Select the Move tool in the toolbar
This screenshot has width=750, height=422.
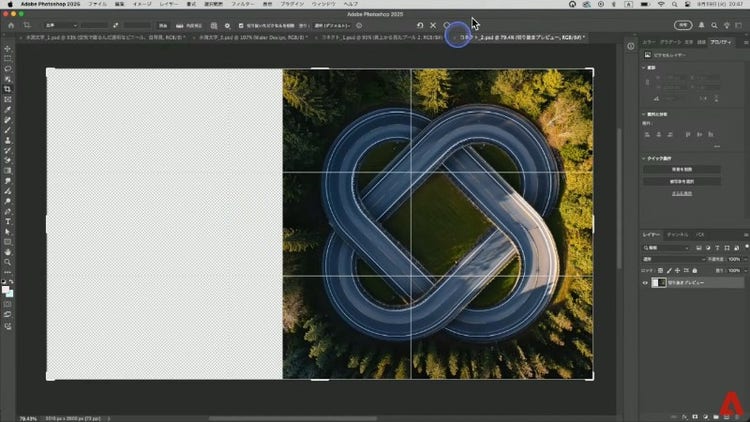point(8,48)
